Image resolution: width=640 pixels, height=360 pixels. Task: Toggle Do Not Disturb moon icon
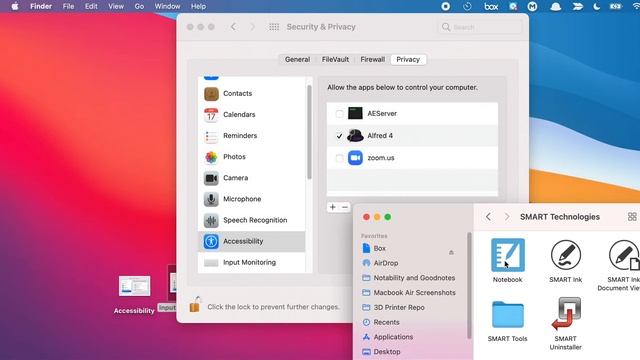click(596, 7)
